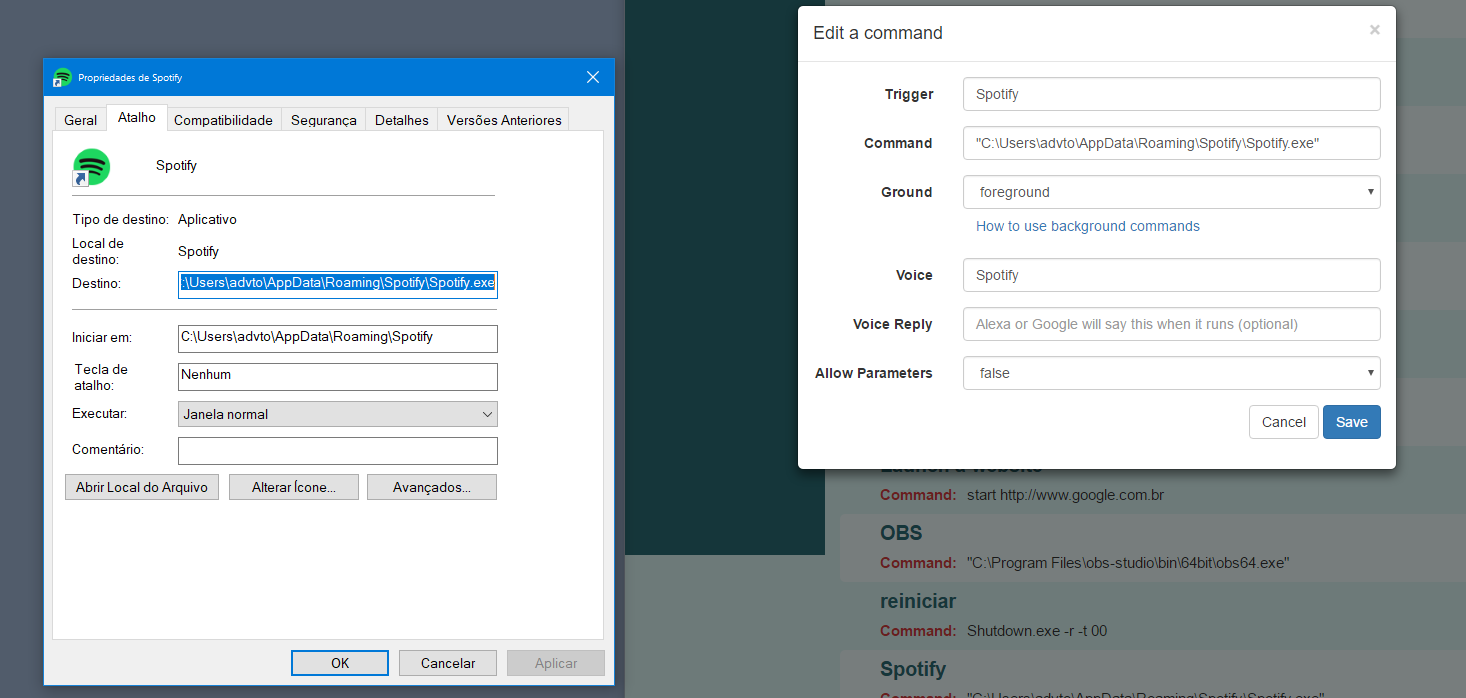The height and width of the screenshot is (698, 1466).
Task: Click the Local de destino Spotify value
Action: 198,251
